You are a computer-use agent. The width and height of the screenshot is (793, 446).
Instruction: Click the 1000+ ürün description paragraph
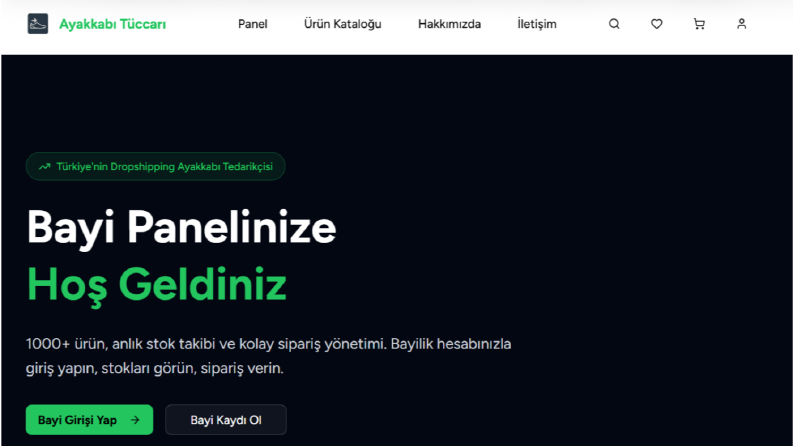point(269,356)
